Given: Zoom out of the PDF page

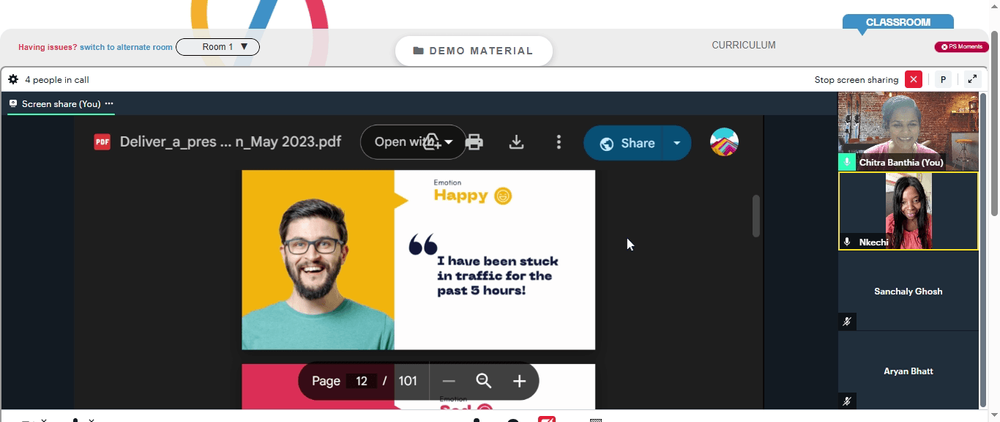Looking at the screenshot, I should tap(448, 381).
